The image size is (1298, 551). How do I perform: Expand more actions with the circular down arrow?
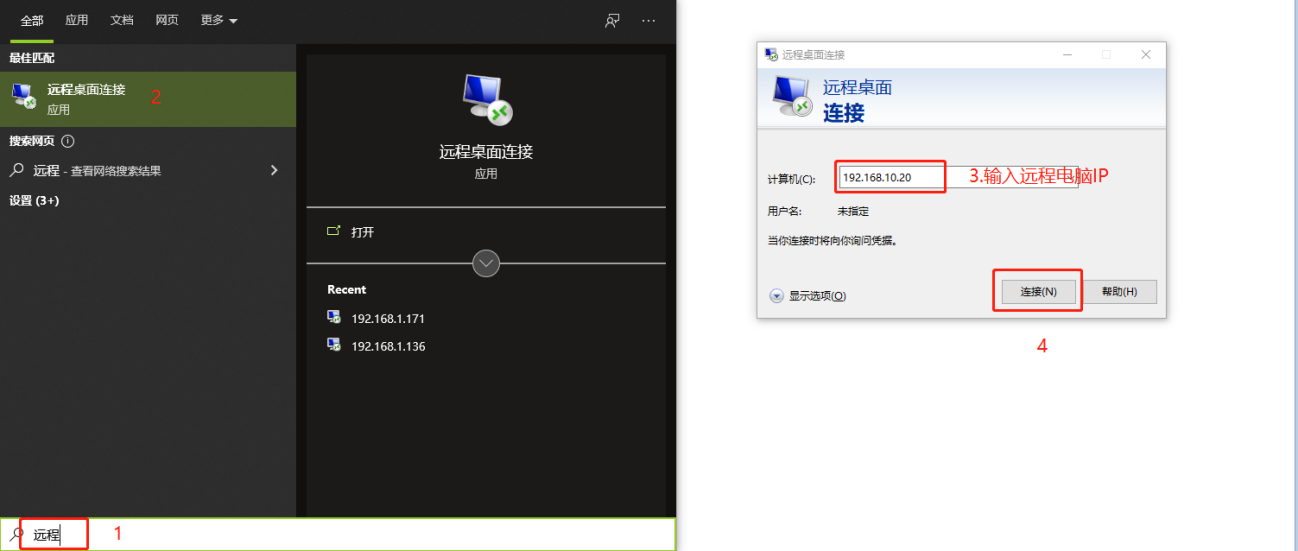click(x=486, y=264)
